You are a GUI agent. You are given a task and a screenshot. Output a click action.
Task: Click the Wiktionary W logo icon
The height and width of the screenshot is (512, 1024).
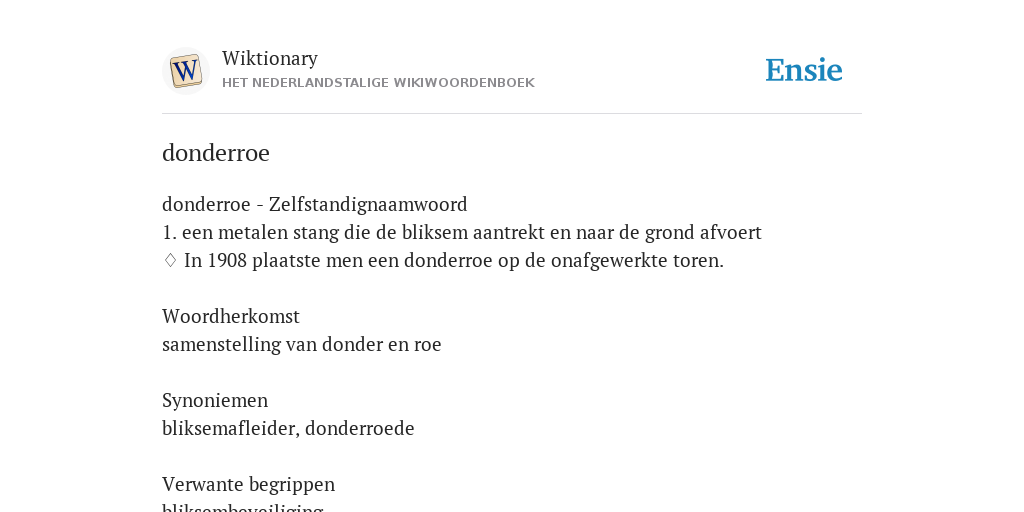(x=185, y=71)
